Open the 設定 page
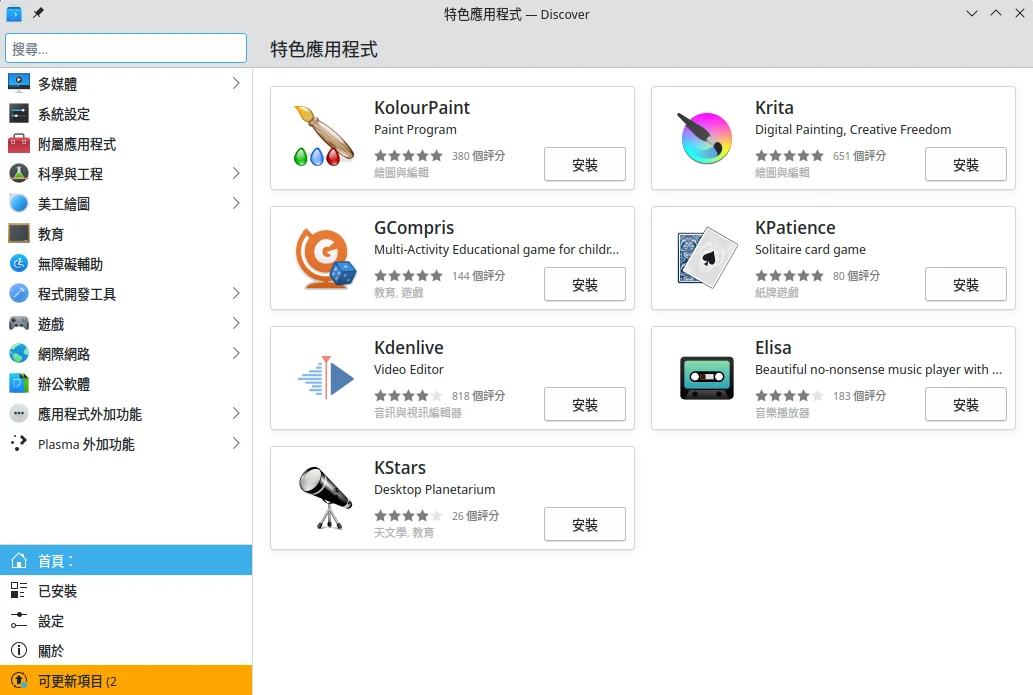Screen dimensions: 1033x695 [x=126, y=621]
